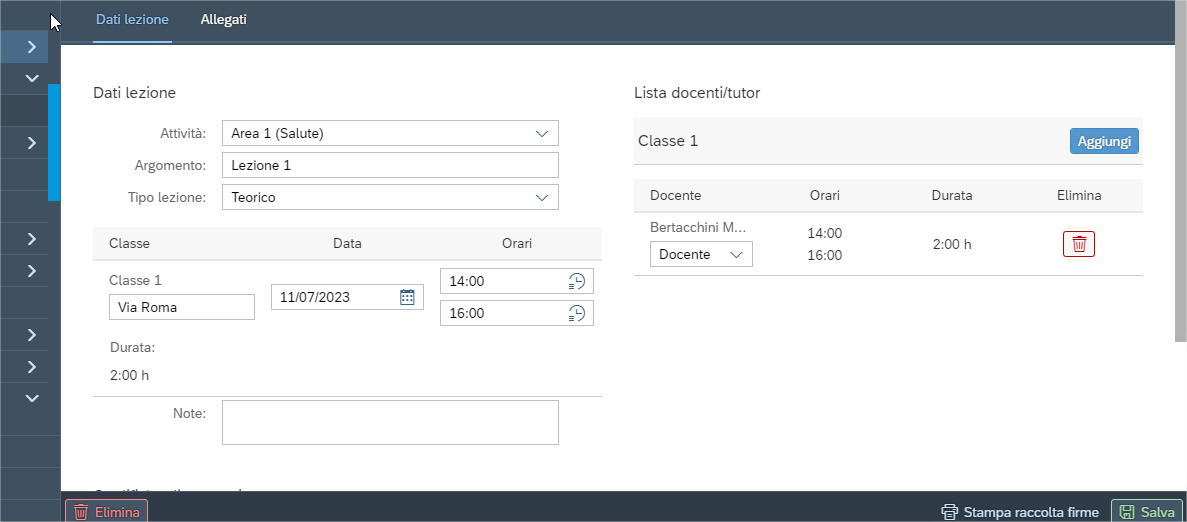Expand the first sidebar chevron item

31,47
